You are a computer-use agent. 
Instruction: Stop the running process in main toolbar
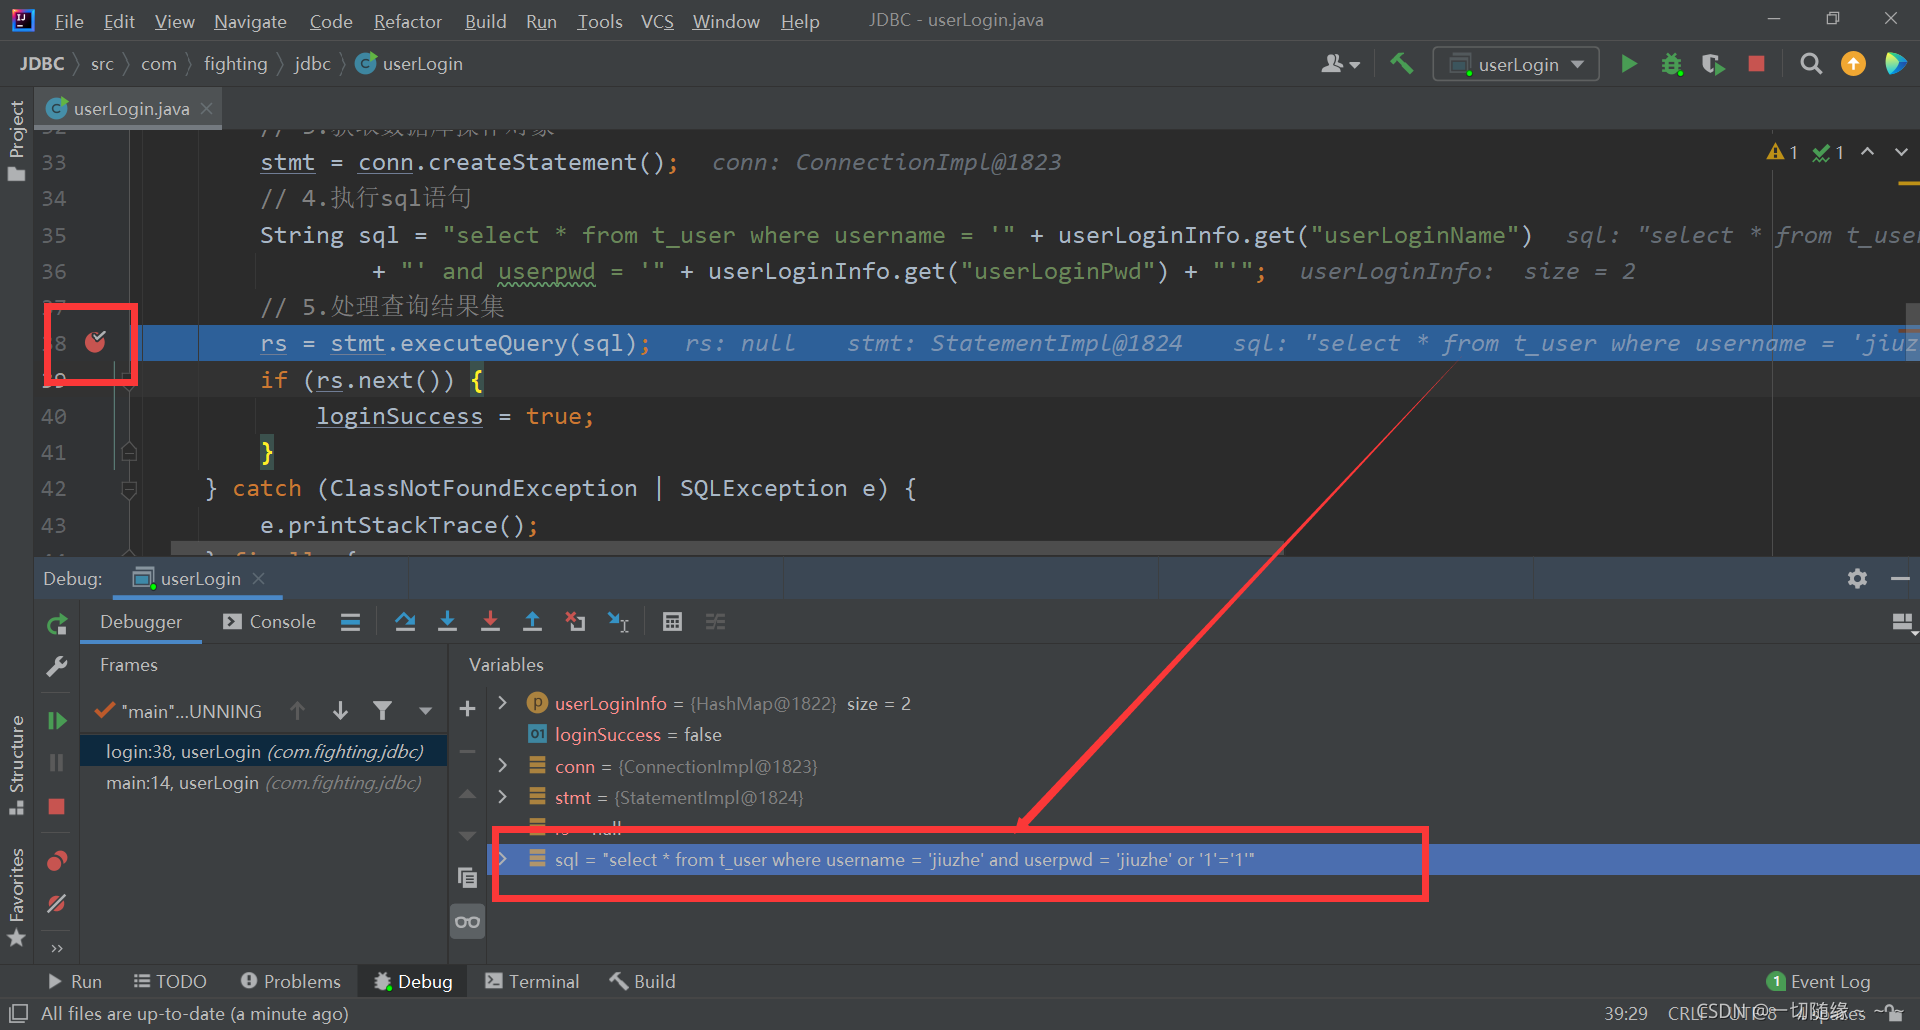1756,64
